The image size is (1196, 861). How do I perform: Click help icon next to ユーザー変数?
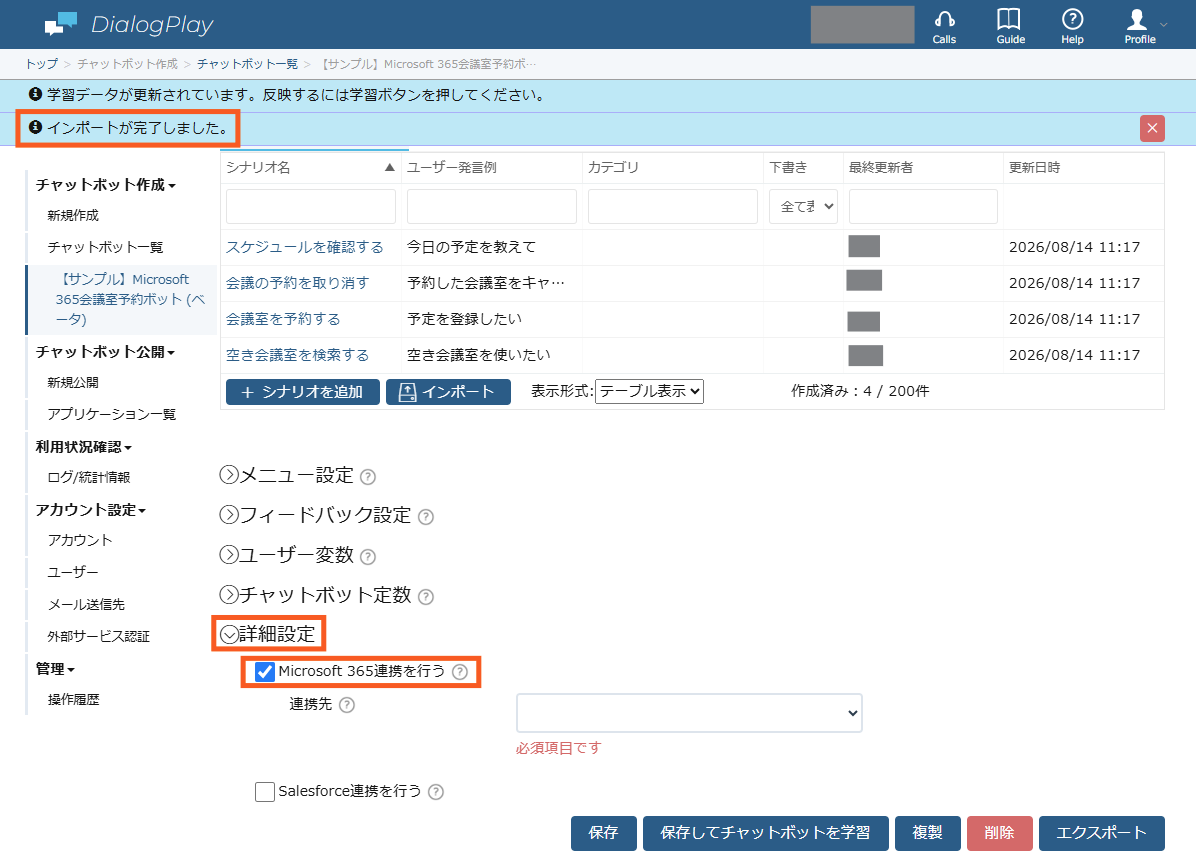(368, 557)
